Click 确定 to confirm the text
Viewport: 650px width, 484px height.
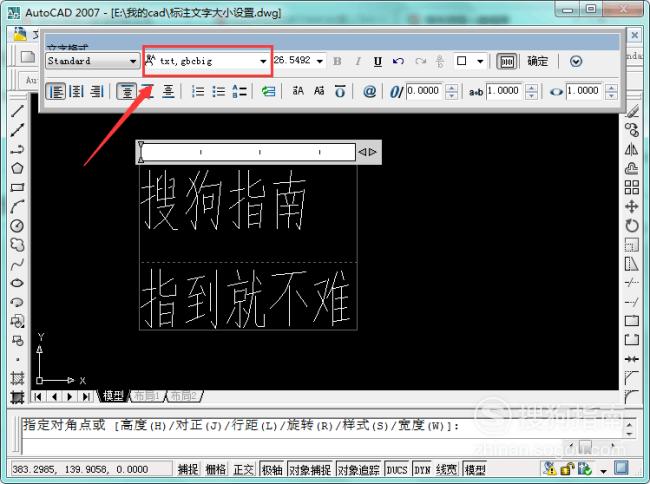point(537,61)
